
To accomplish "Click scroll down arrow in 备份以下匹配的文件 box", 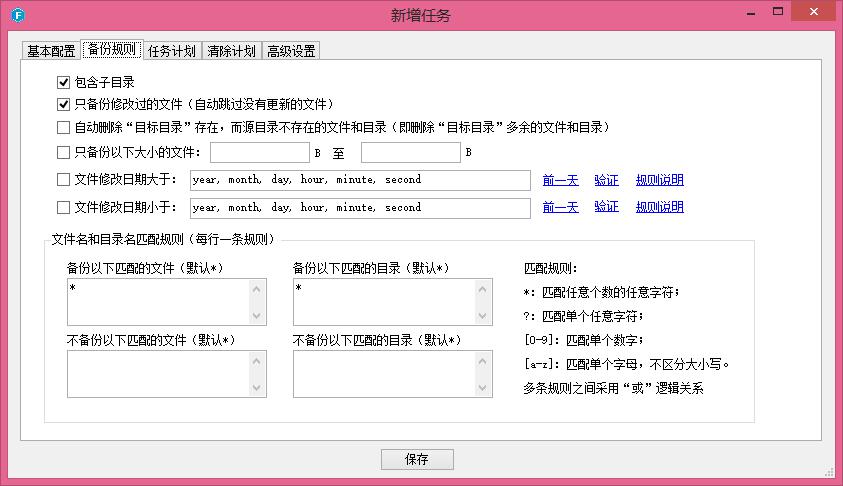I will coord(256,316).
